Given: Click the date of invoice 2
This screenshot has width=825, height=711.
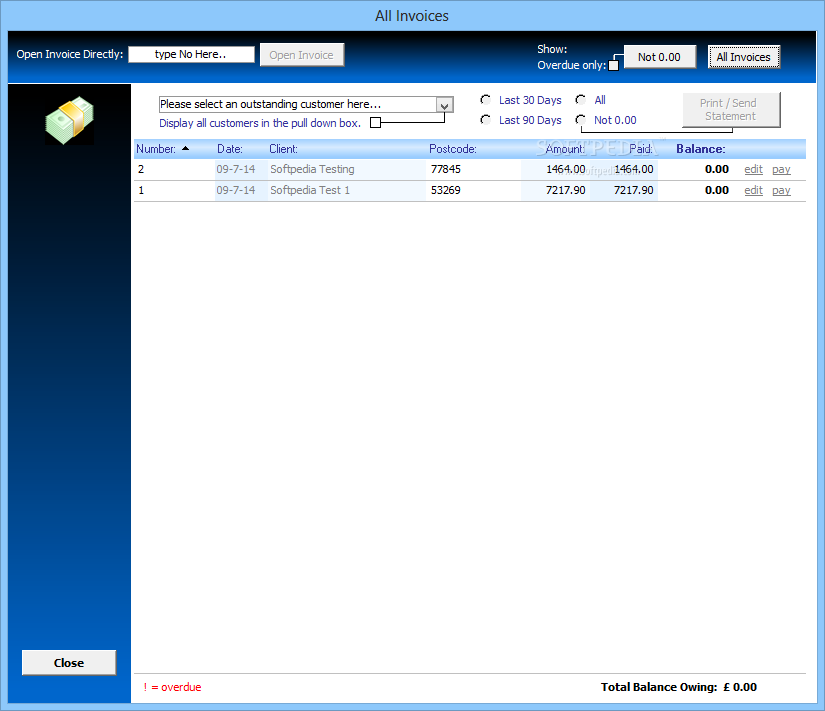Looking at the screenshot, I should tap(236, 169).
